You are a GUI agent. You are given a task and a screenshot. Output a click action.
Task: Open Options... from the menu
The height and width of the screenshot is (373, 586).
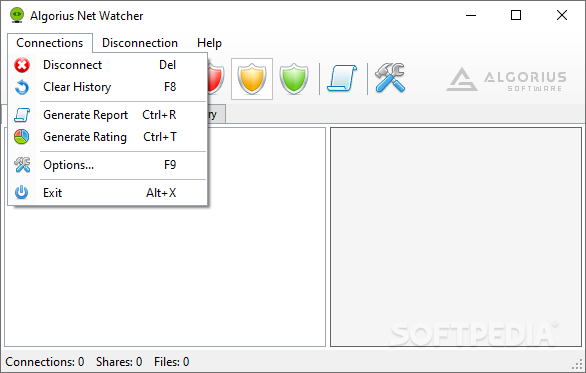(x=108, y=165)
